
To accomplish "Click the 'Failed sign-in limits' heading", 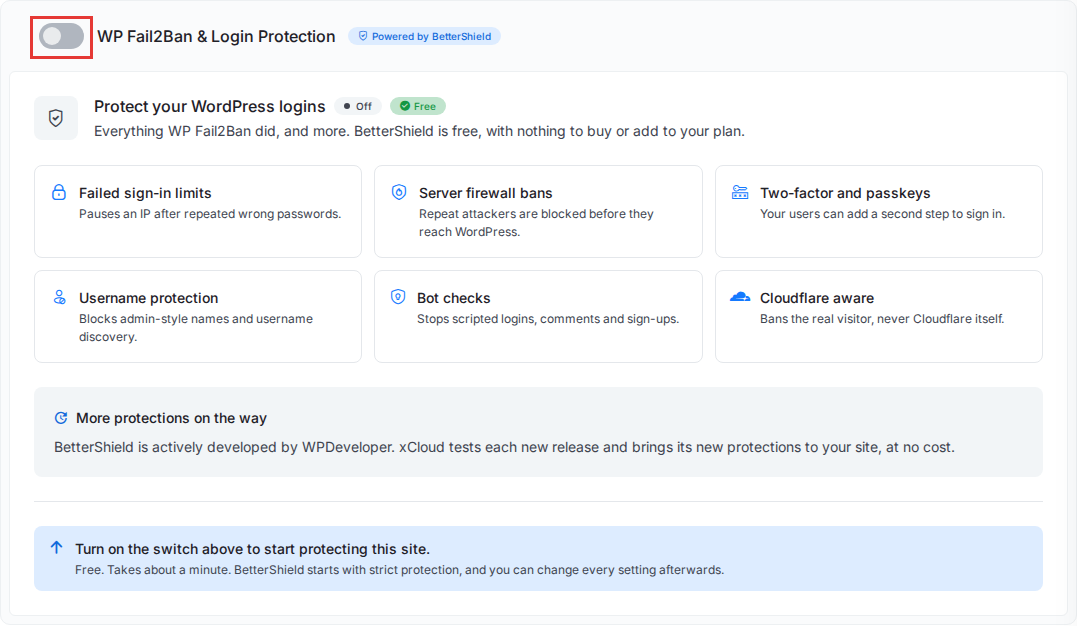I will coord(145,193).
